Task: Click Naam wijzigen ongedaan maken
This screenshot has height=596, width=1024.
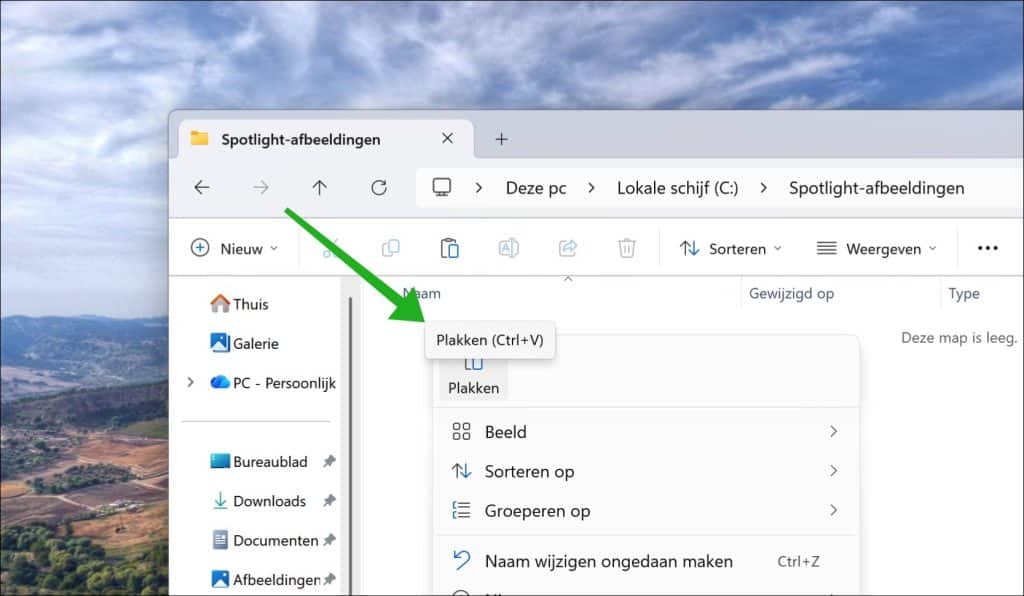Action: pyautogui.click(x=608, y=561)
